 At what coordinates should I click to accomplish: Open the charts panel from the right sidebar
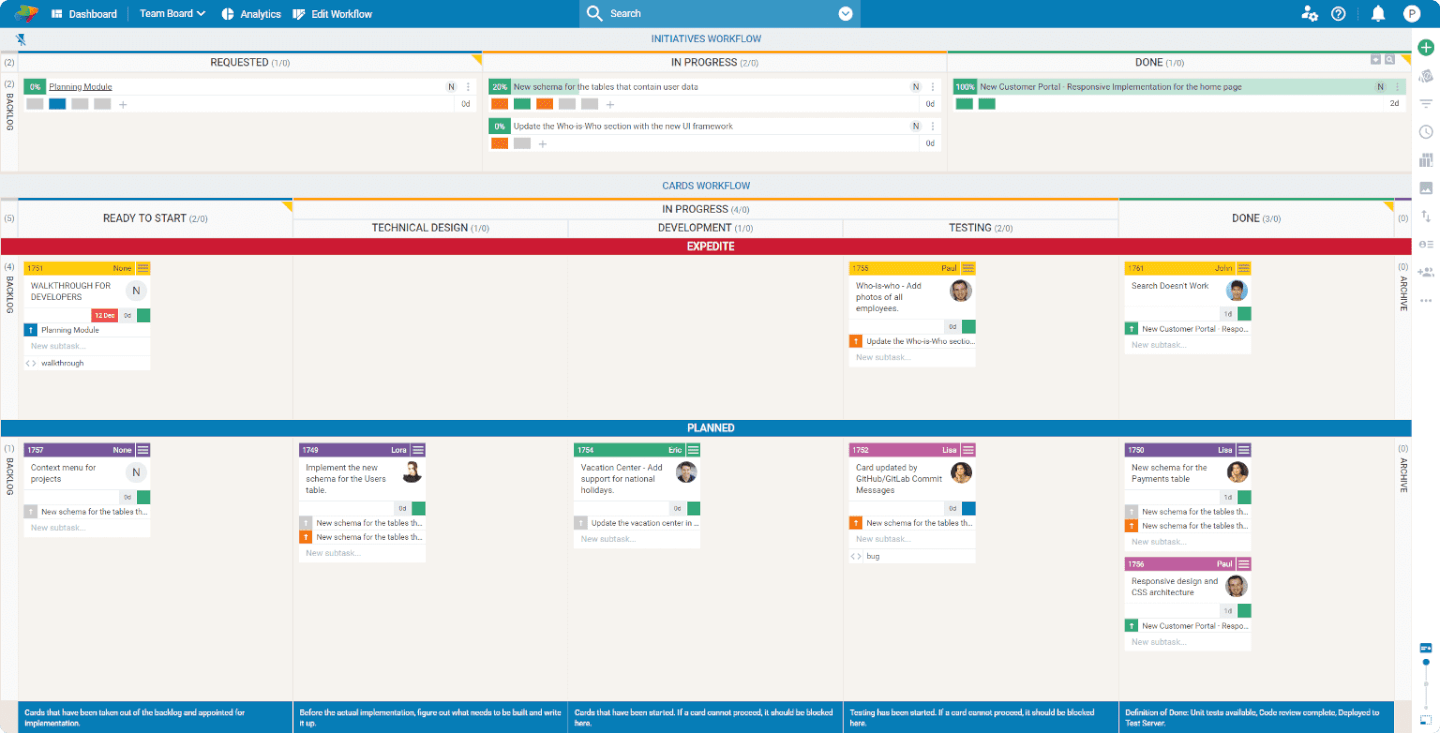[1425, 159]
